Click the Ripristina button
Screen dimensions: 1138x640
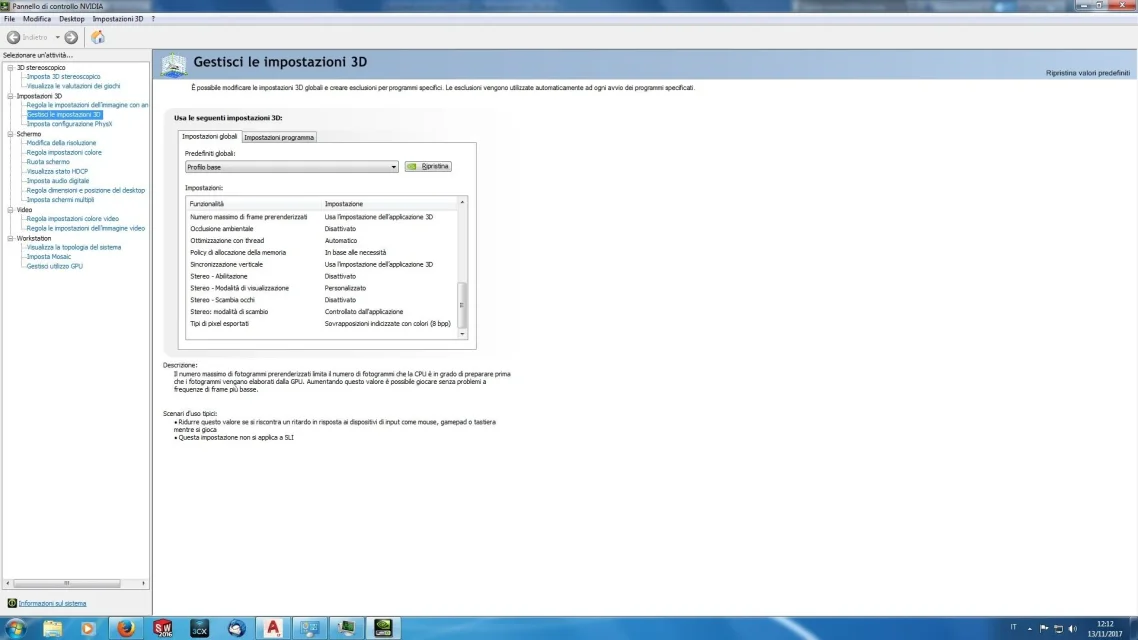coord(428,166)
